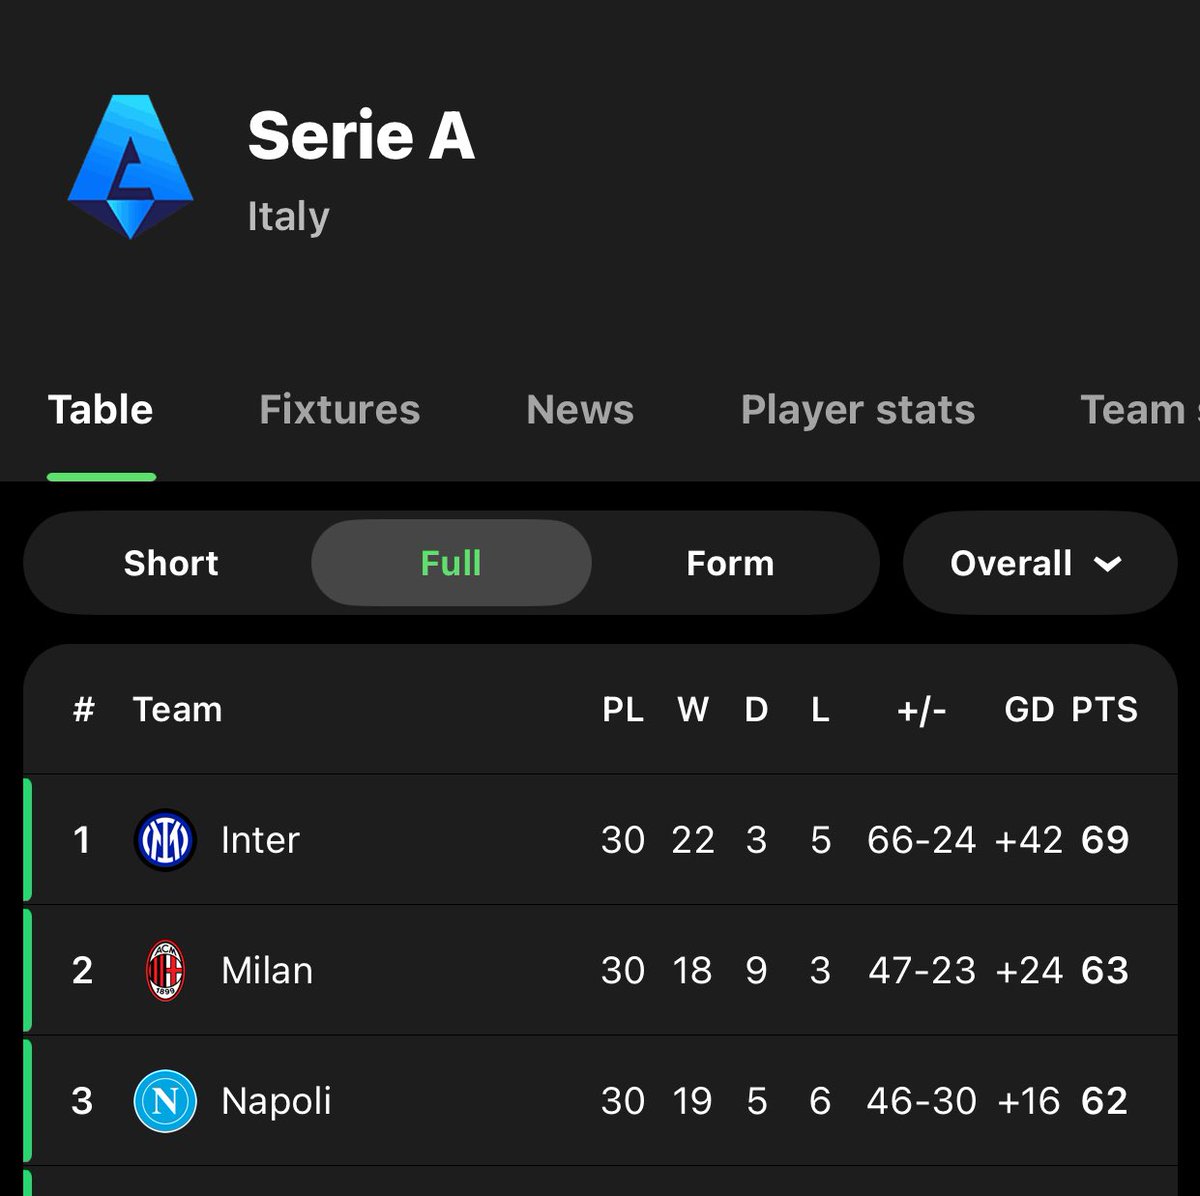The image size is (1200, 1196).
Task: Click the PTS column header
Action: 1105,710
